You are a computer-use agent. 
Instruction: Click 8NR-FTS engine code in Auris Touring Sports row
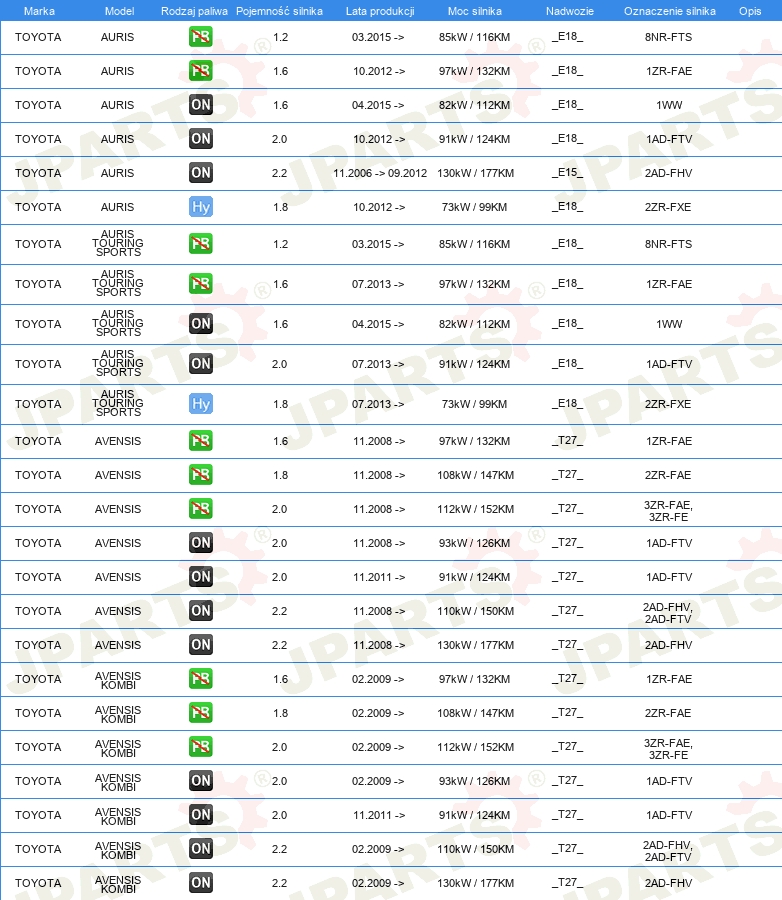click(668, 244)
